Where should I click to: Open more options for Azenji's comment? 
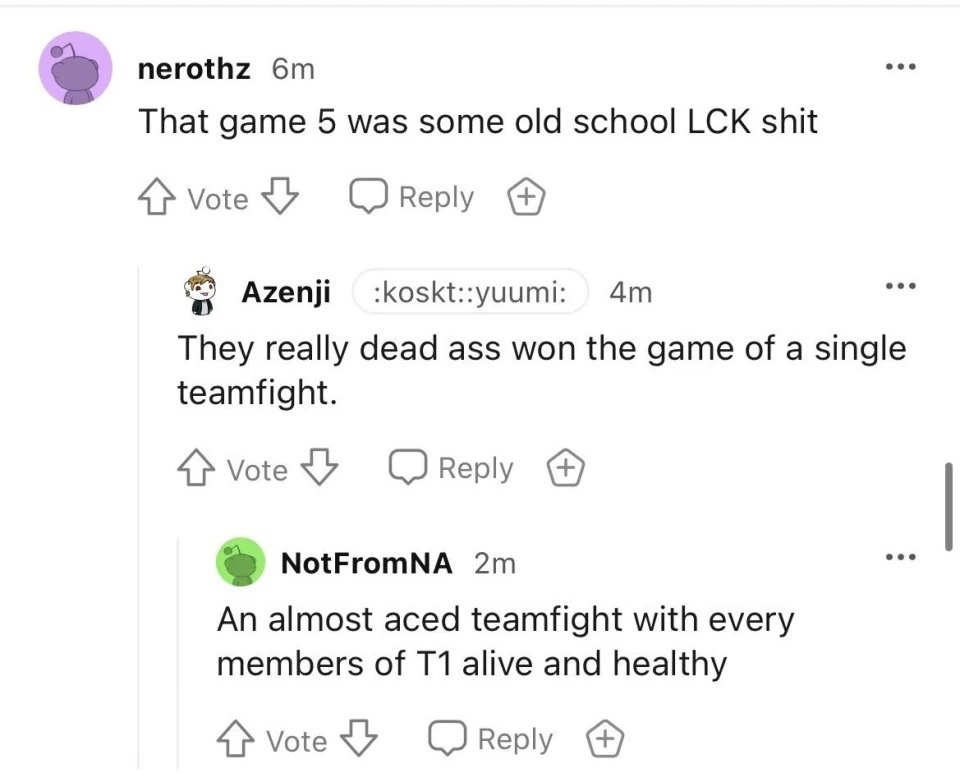pos(900,288)
